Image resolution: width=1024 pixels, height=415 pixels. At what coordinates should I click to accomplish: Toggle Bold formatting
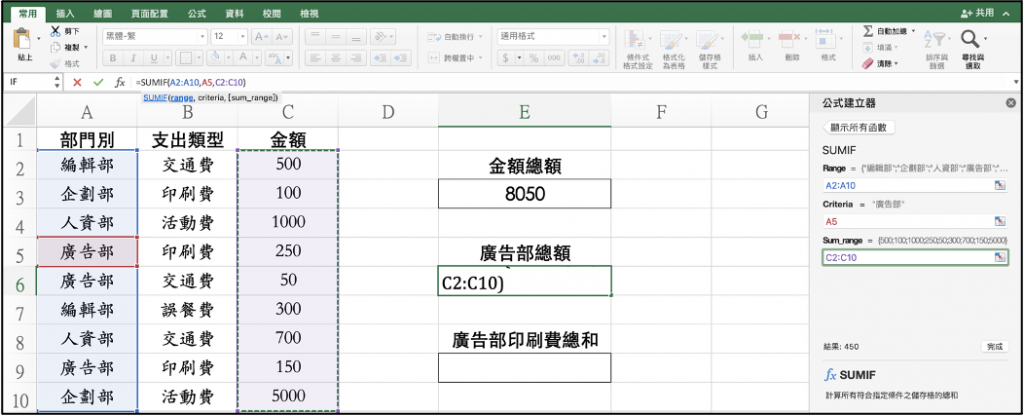pyautogui.click(x=113, y=58)
